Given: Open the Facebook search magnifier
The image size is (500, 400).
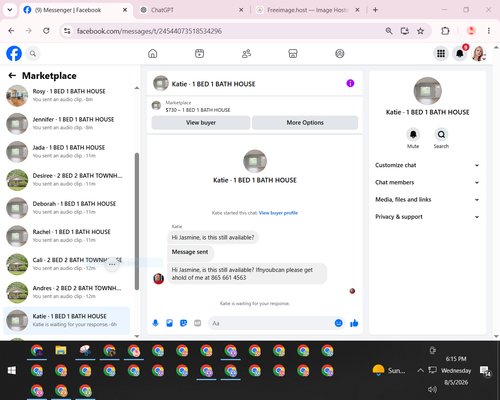Looking at the screenshot, I should [33, 53].
